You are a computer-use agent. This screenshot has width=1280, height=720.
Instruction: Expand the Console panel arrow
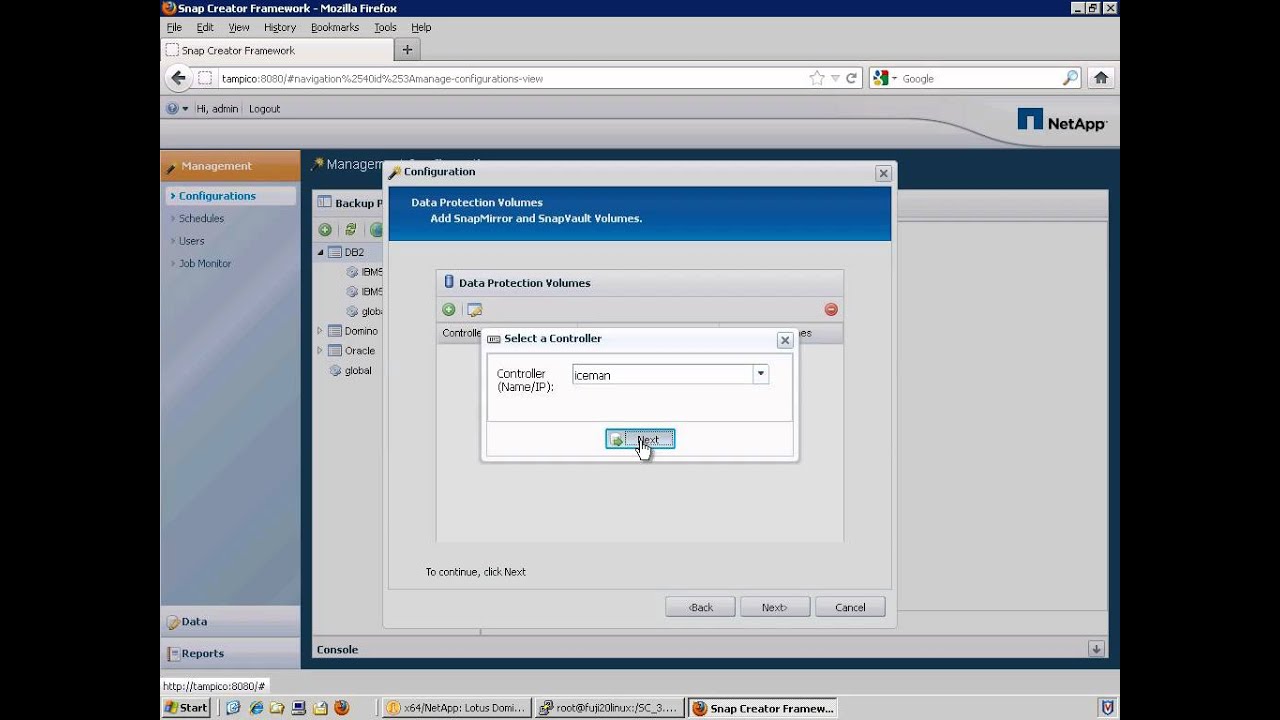point(1097,649)
